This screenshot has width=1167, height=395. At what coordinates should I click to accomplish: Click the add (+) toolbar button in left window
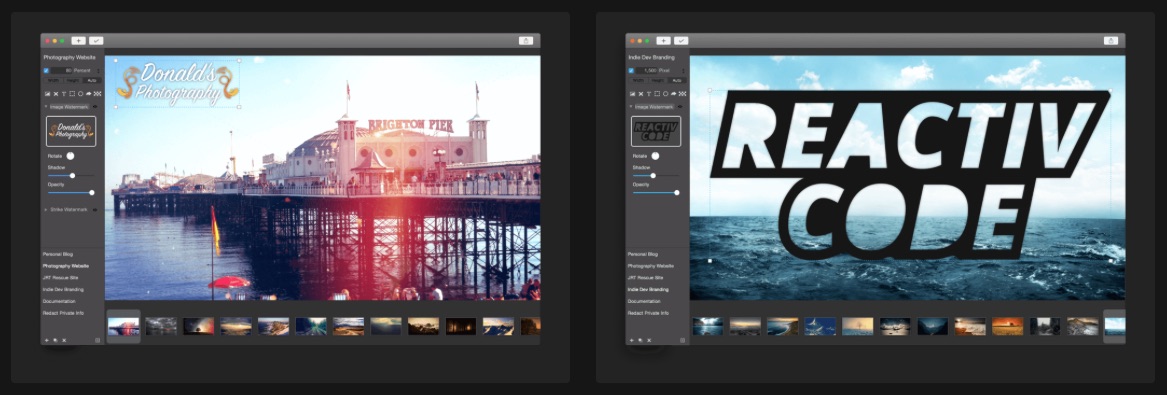click(x=78, y=40)
